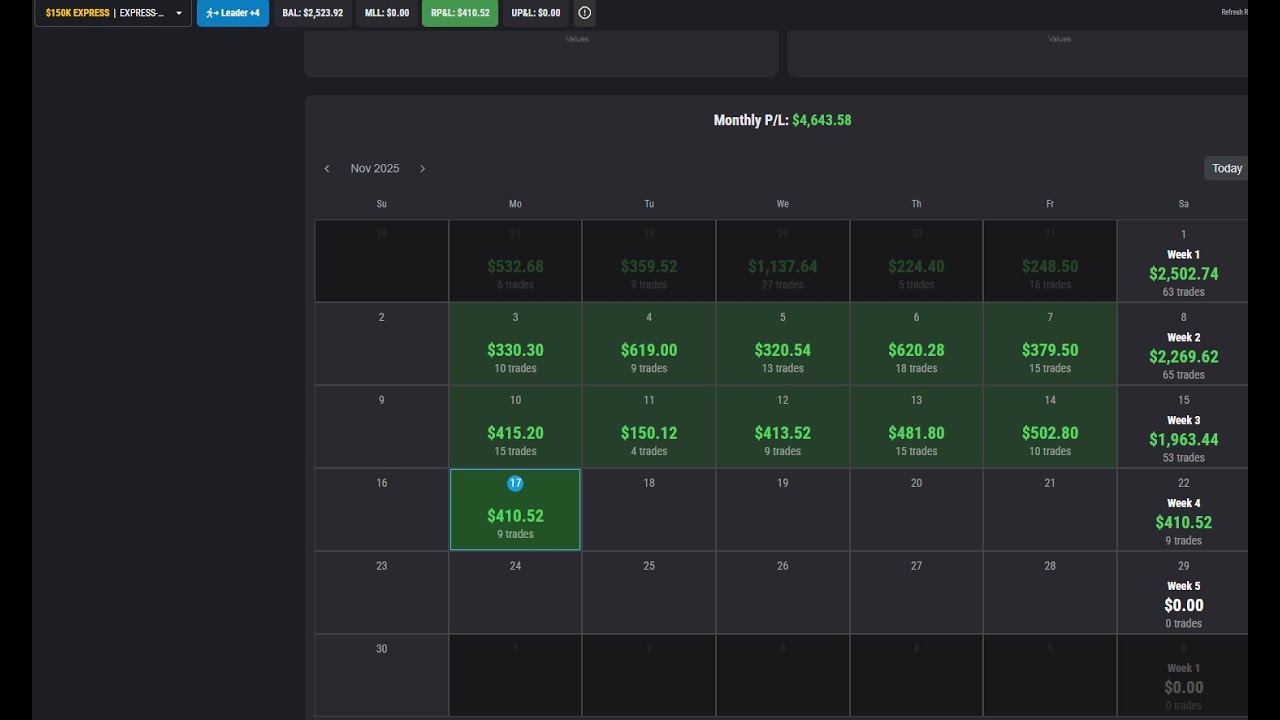Select Sunday day 2 cell
The image size is (1280, 720).
[x=382, y=344]
